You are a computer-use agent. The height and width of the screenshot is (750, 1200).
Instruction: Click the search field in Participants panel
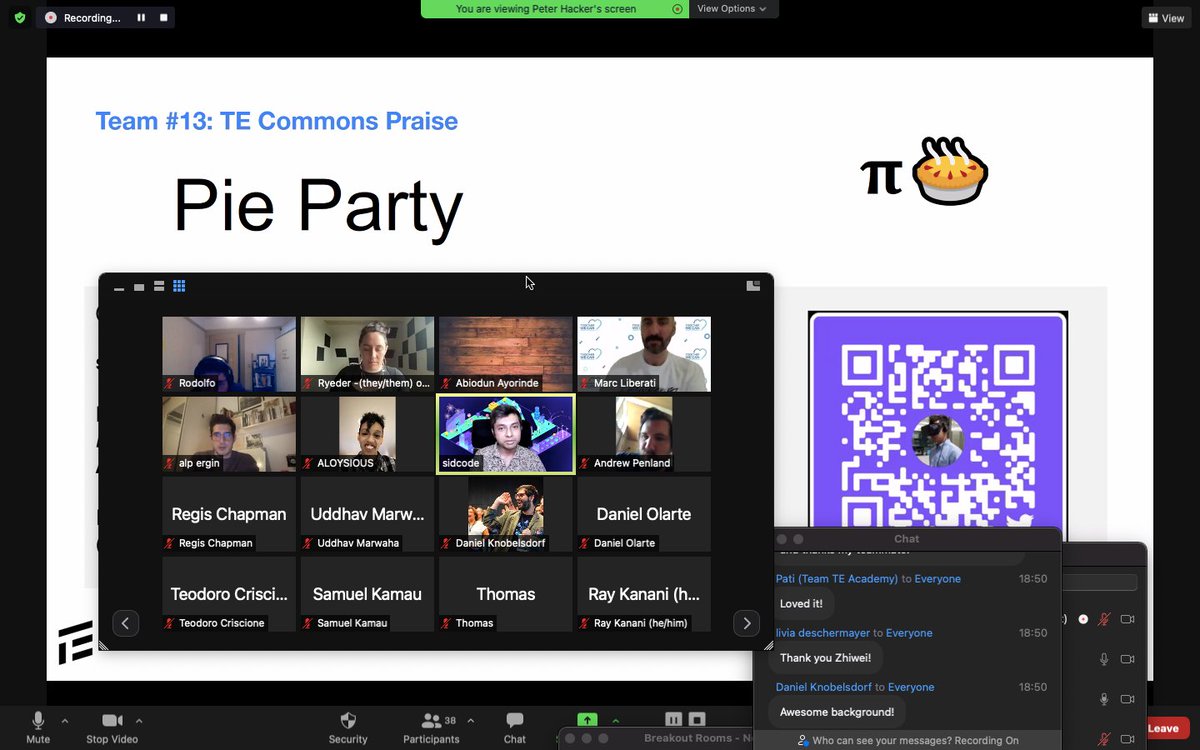[x=1099, y=582]
